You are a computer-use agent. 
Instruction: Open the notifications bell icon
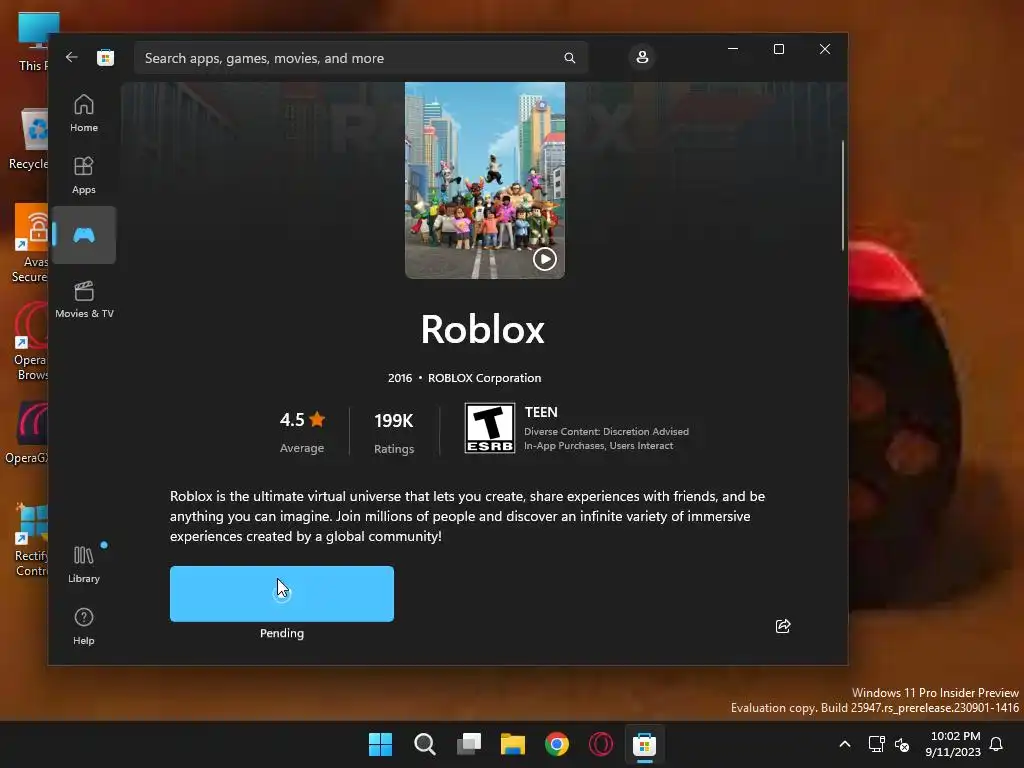coord(996,744)
